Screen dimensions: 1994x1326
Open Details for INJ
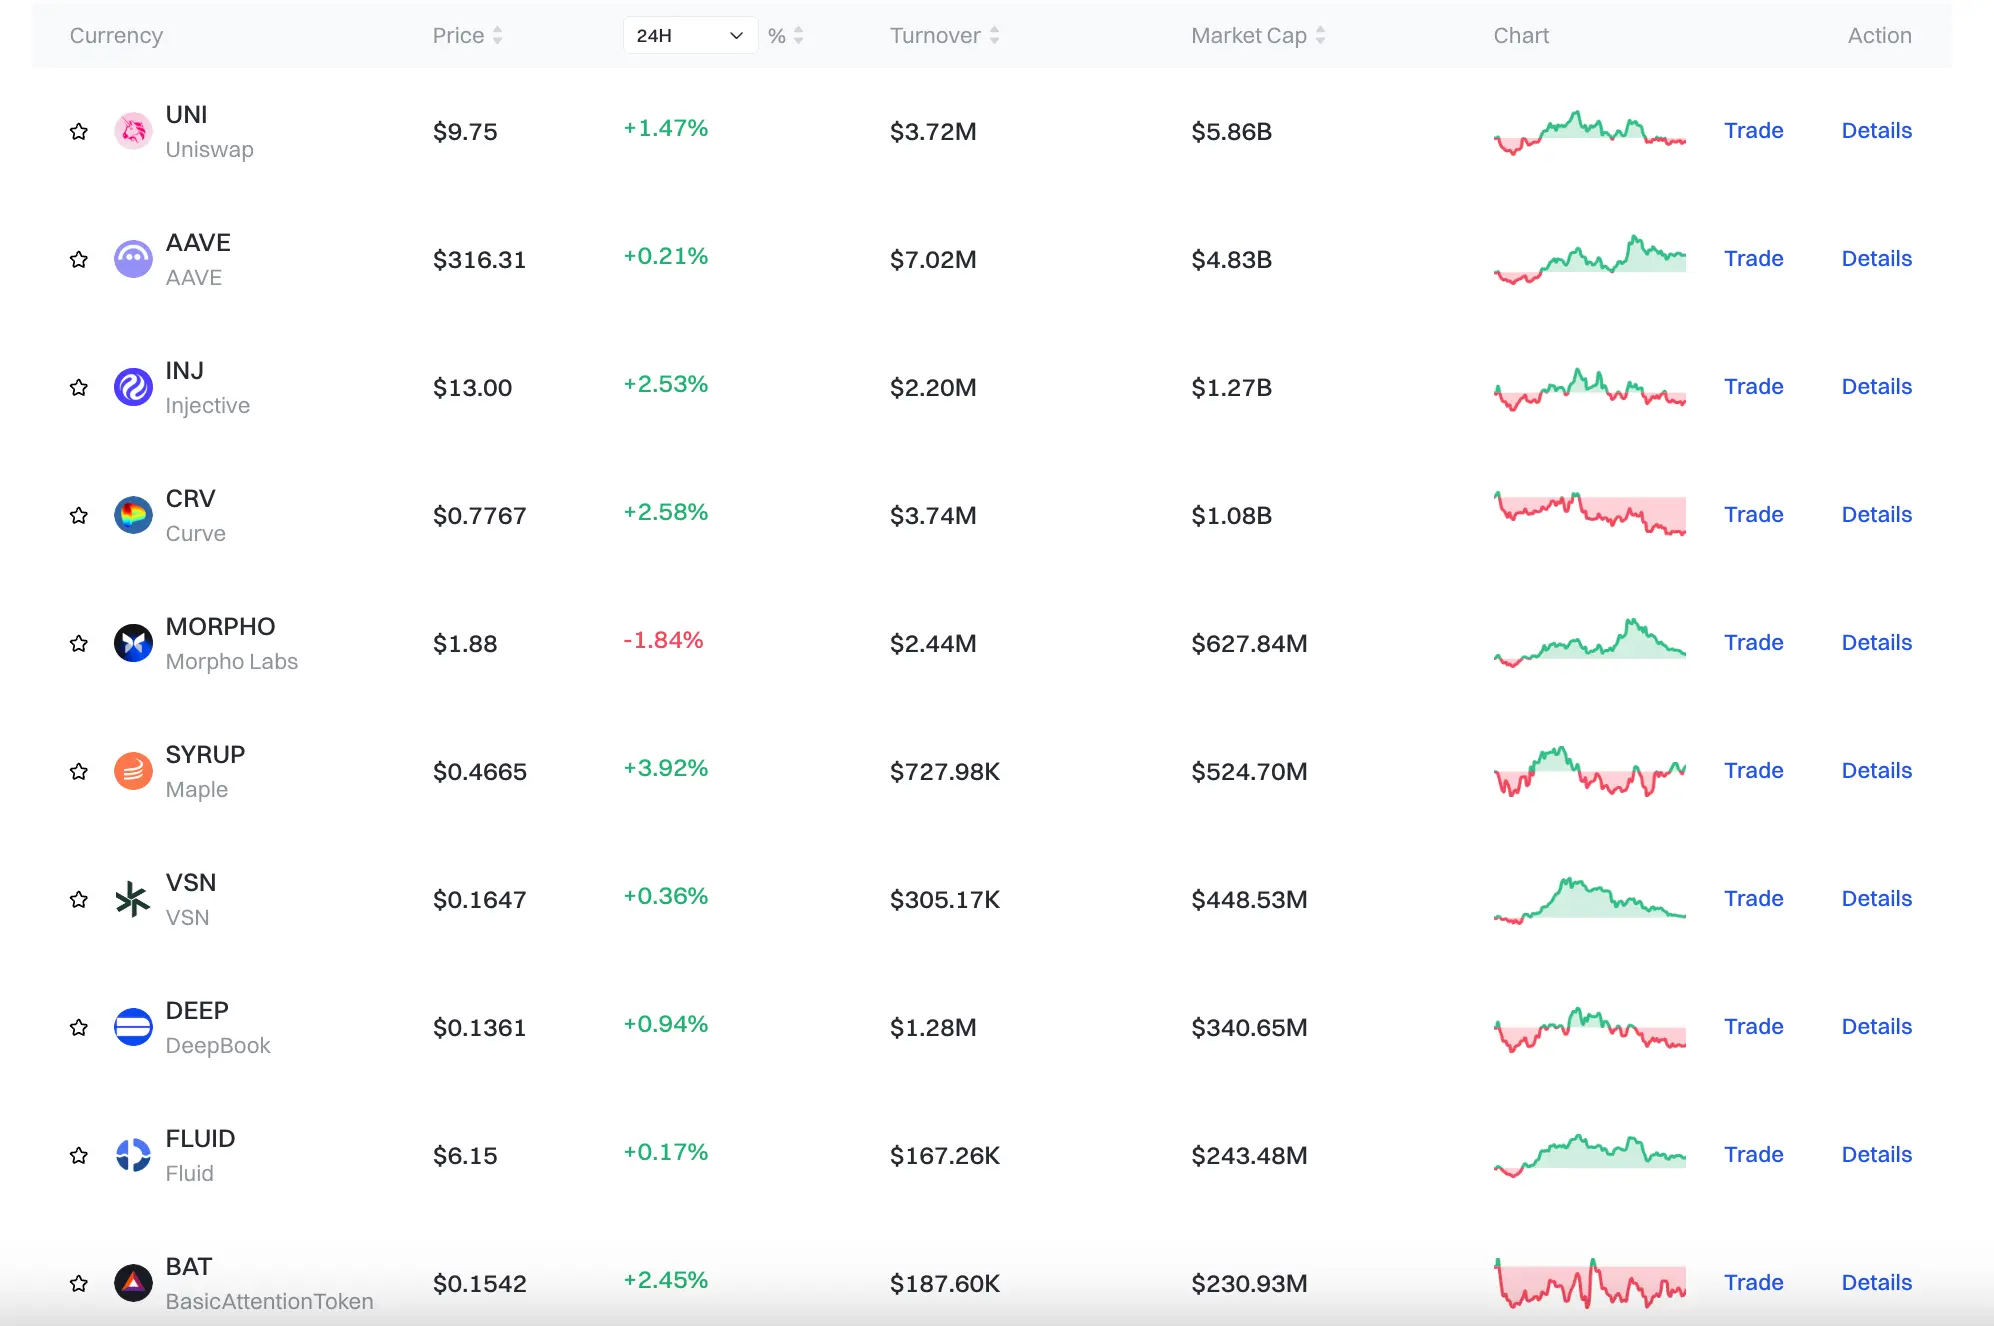pos(1876,387)
